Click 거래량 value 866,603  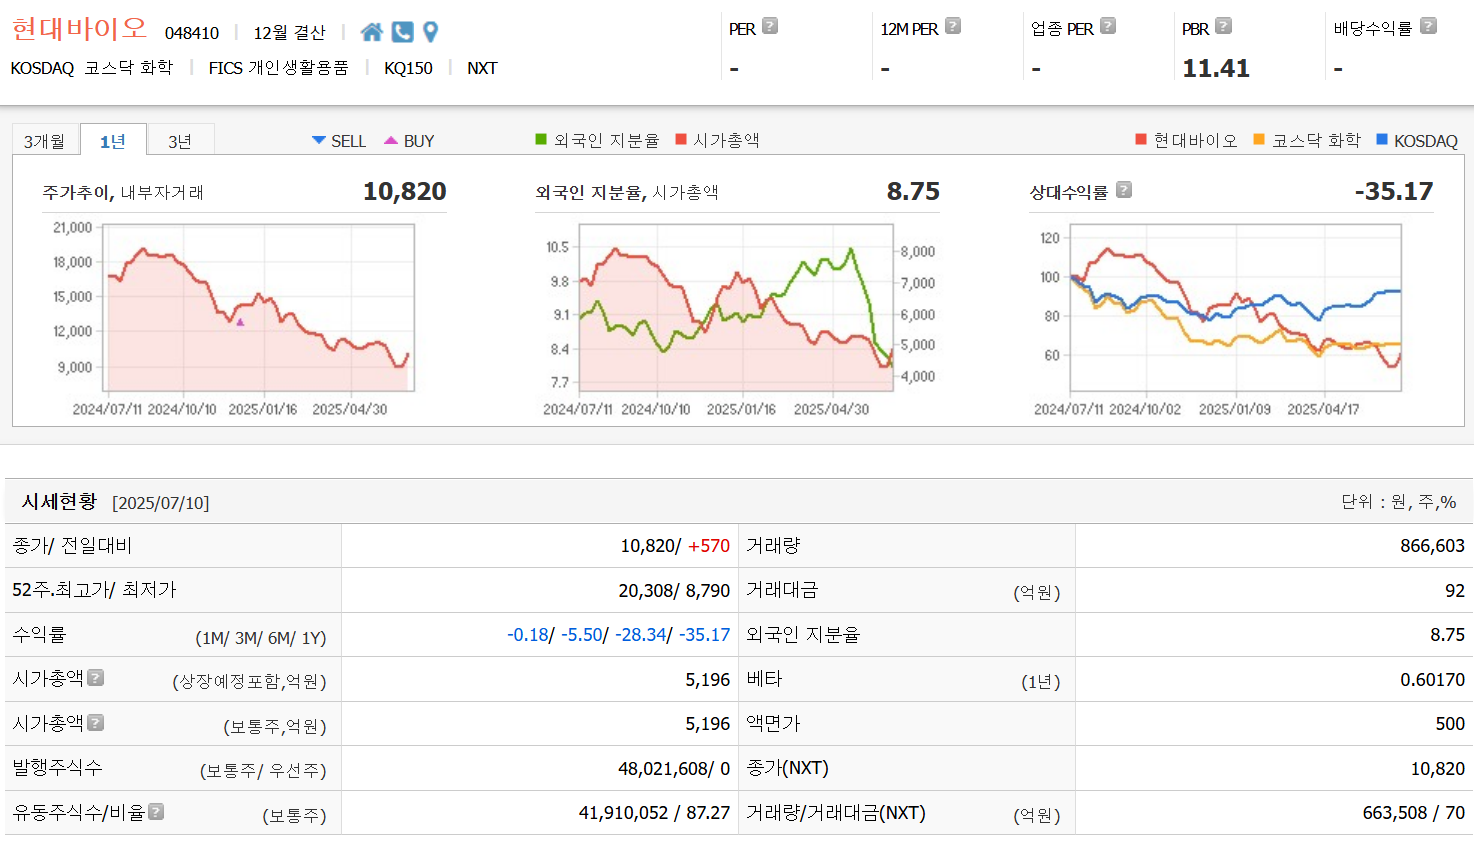pyautogui.click(x=1432, y=546)
